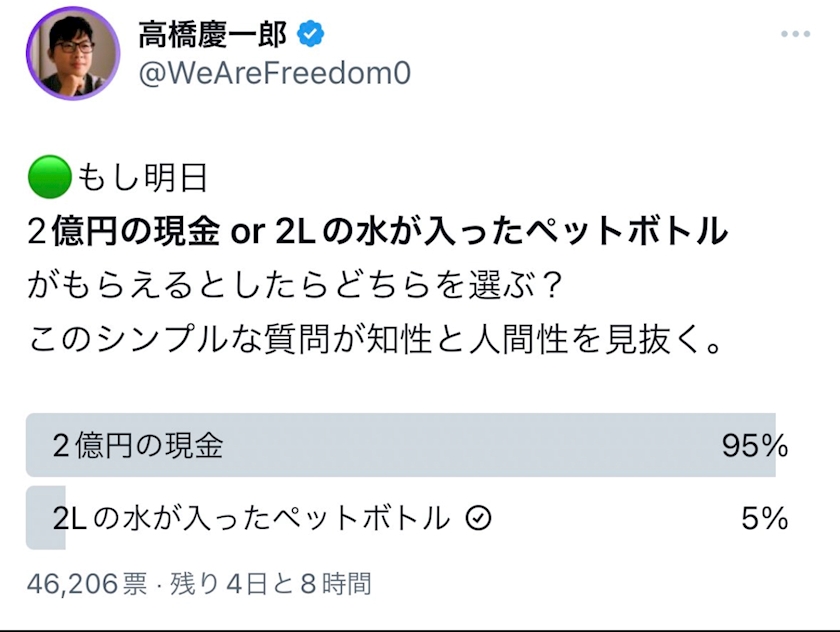
Task: Click the 95% poll result figure
Action: 754,446
